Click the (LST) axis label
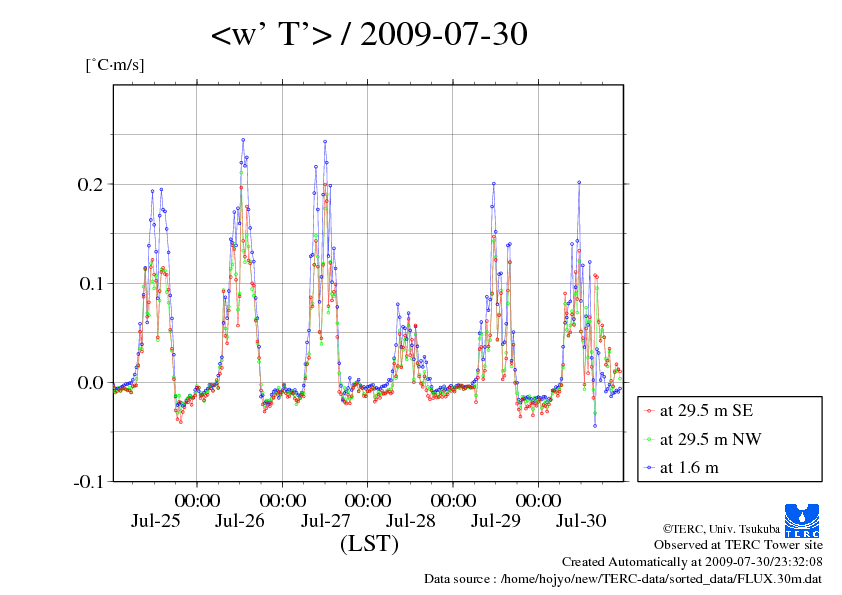The height and width of the screenshot is (595, 842). pyautogui.click(x=369, y=543)
